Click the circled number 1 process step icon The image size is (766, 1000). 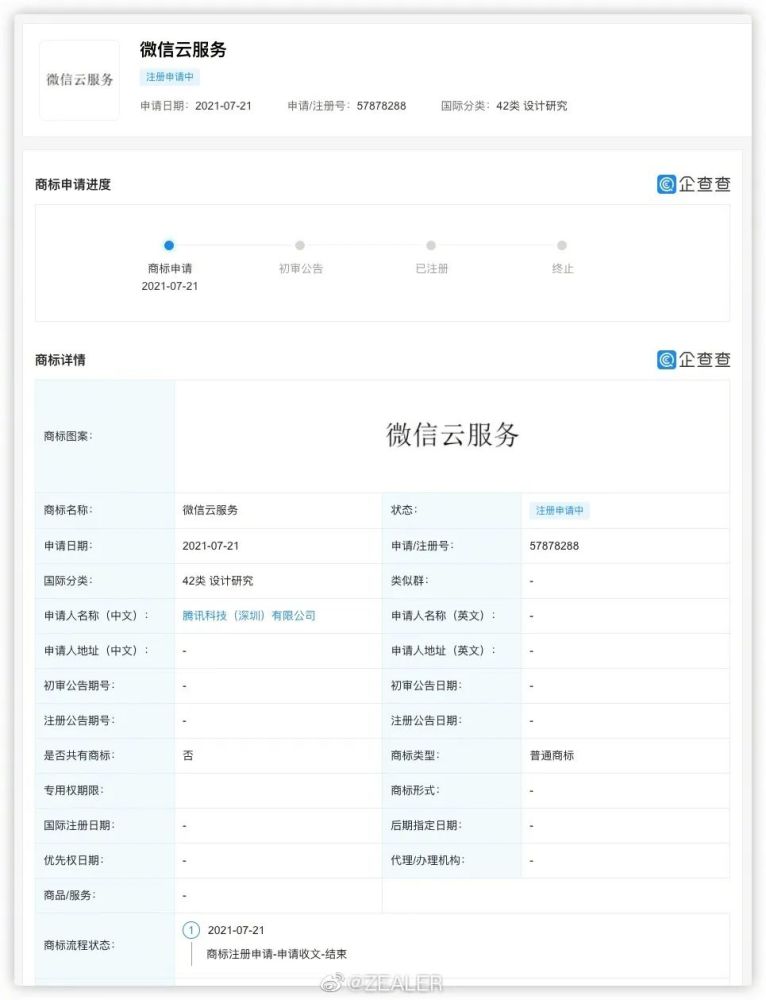pyautogui.click(x=191, y=930)
